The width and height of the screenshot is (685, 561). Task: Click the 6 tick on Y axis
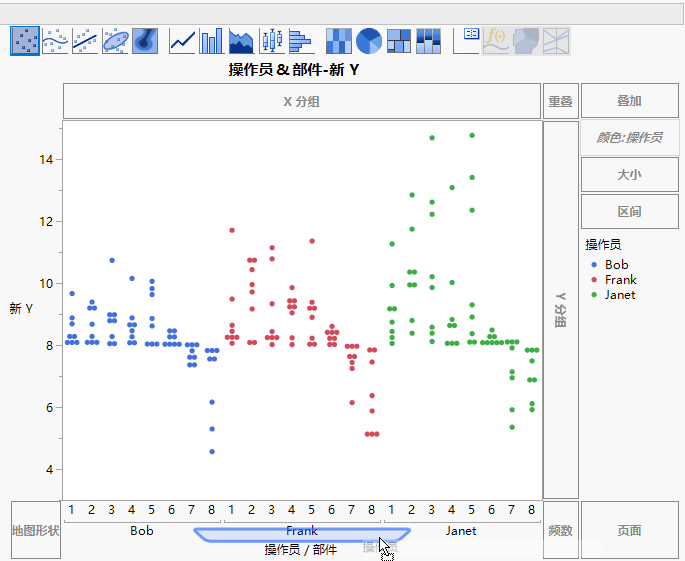pyautogui.click(x=49, y=408)
